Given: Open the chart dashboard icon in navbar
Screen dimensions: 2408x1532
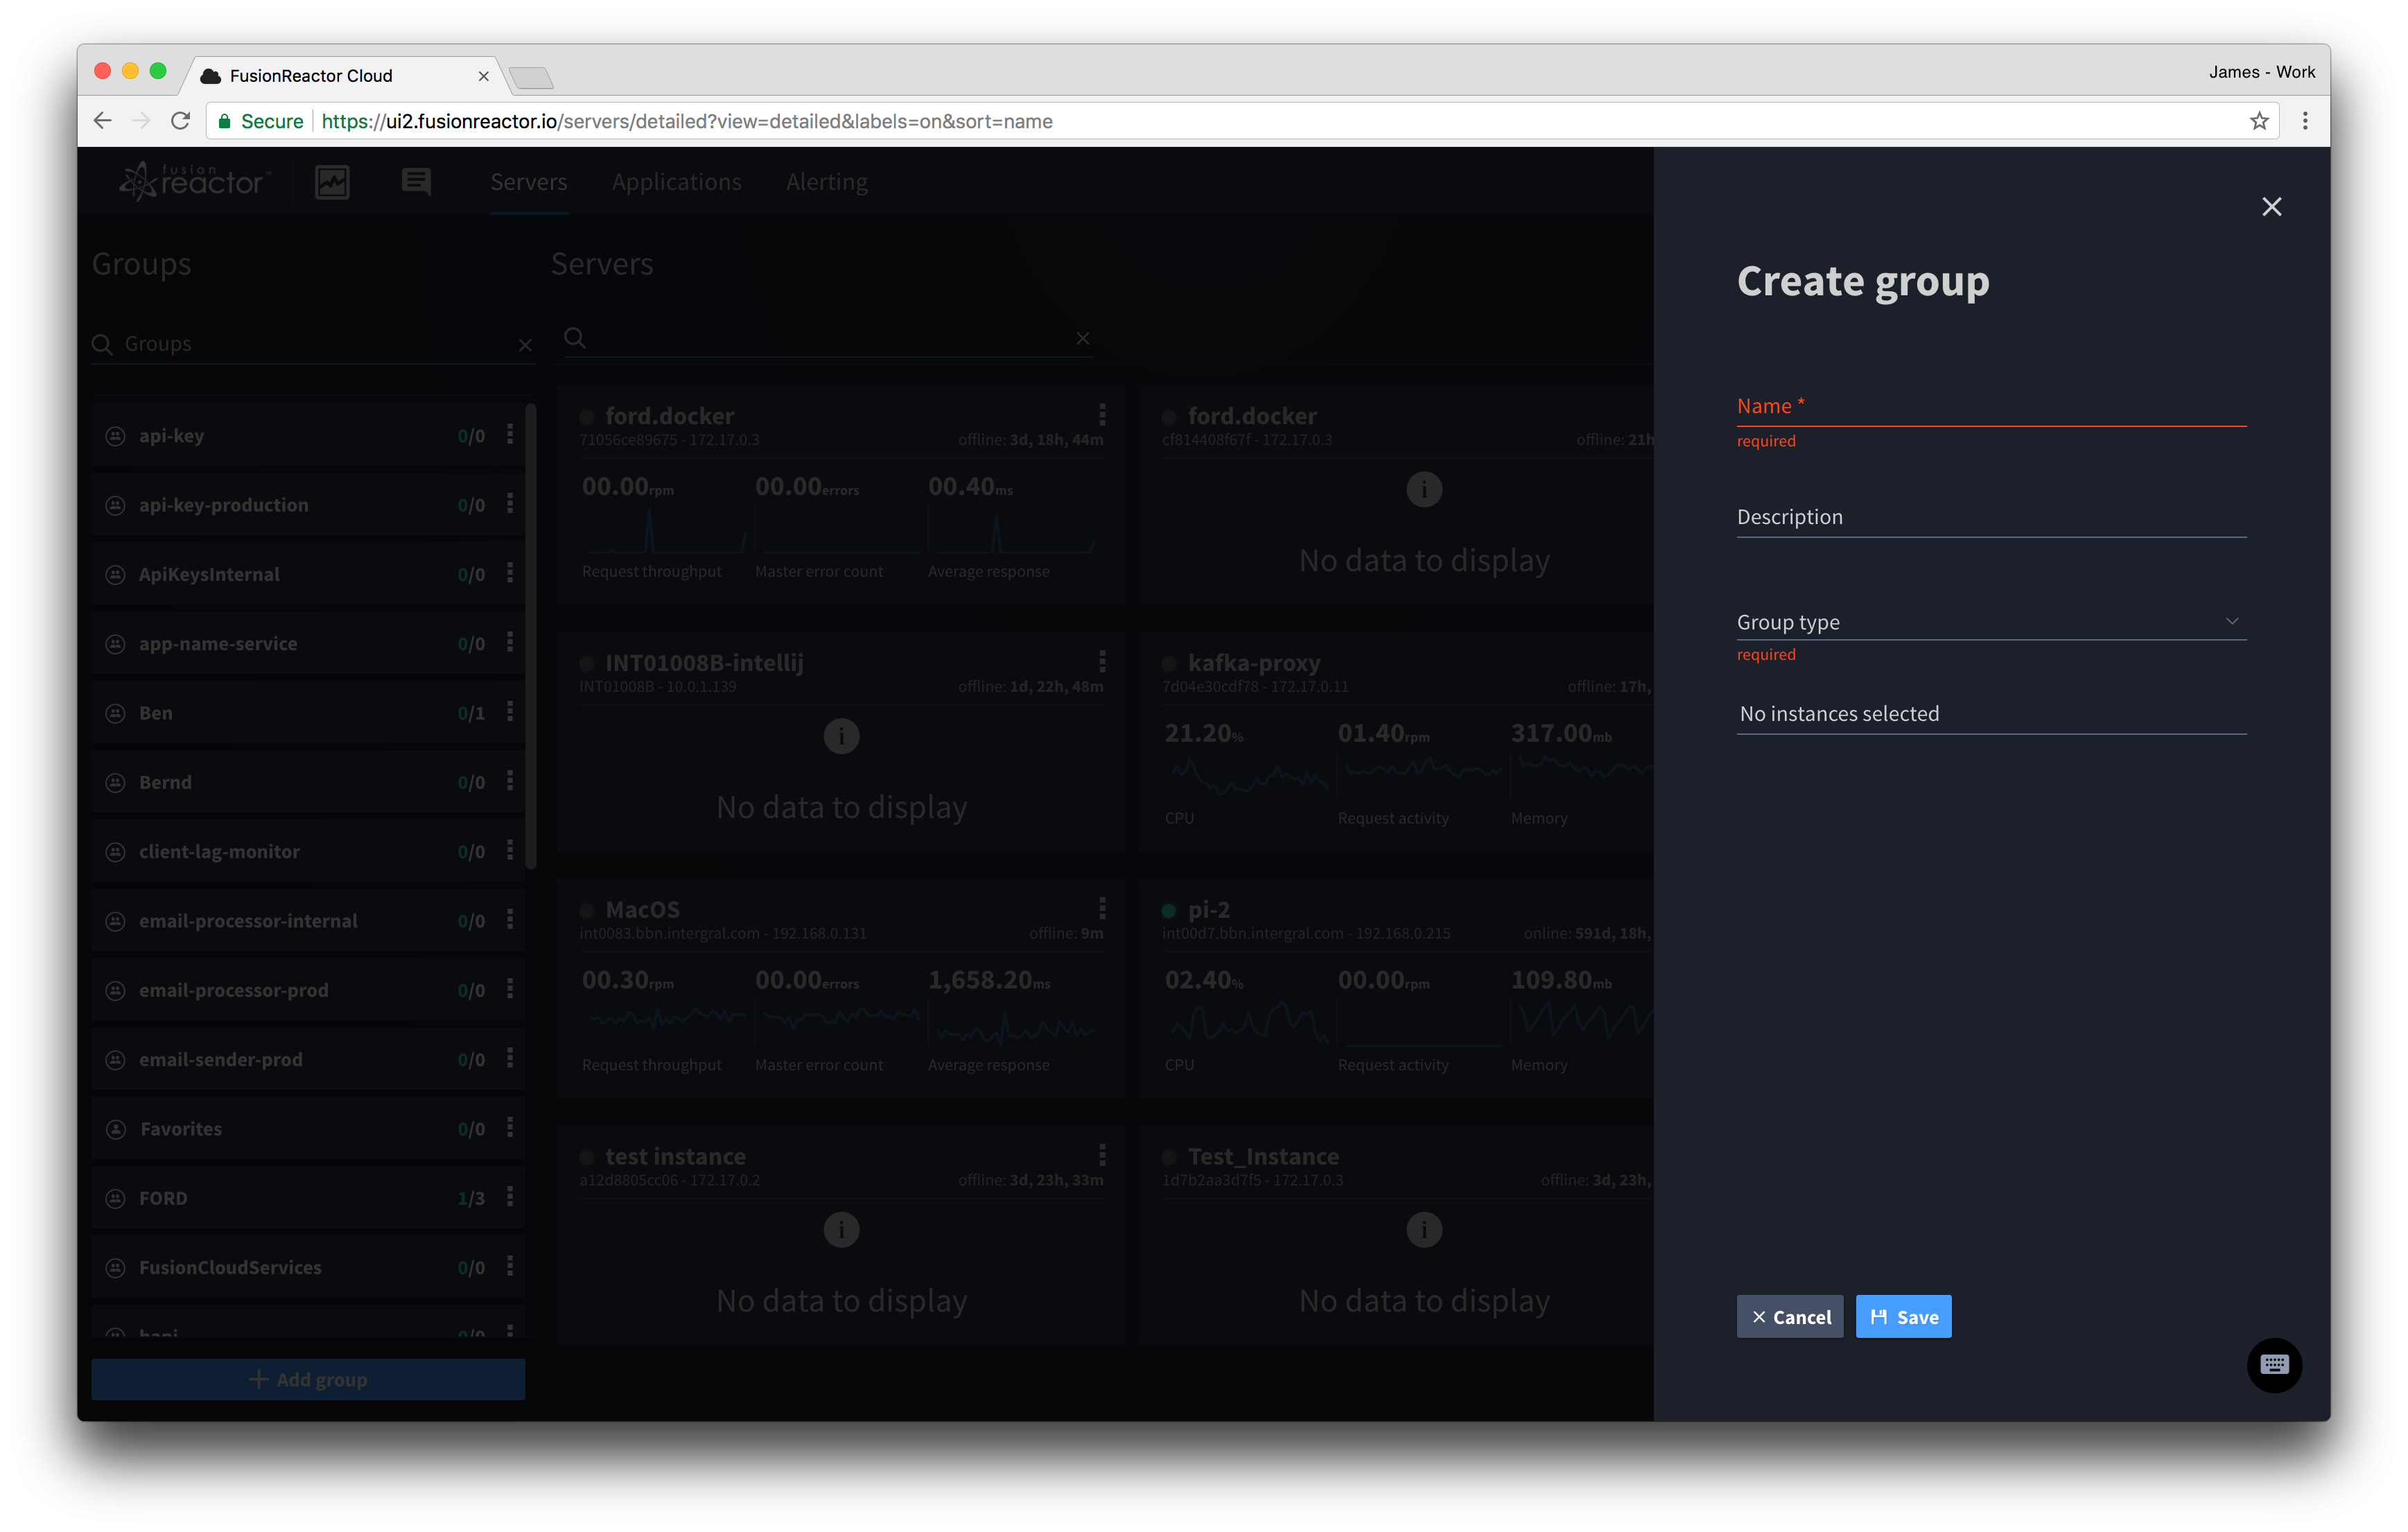Looking at the screenshot, I should click(332, 182).
